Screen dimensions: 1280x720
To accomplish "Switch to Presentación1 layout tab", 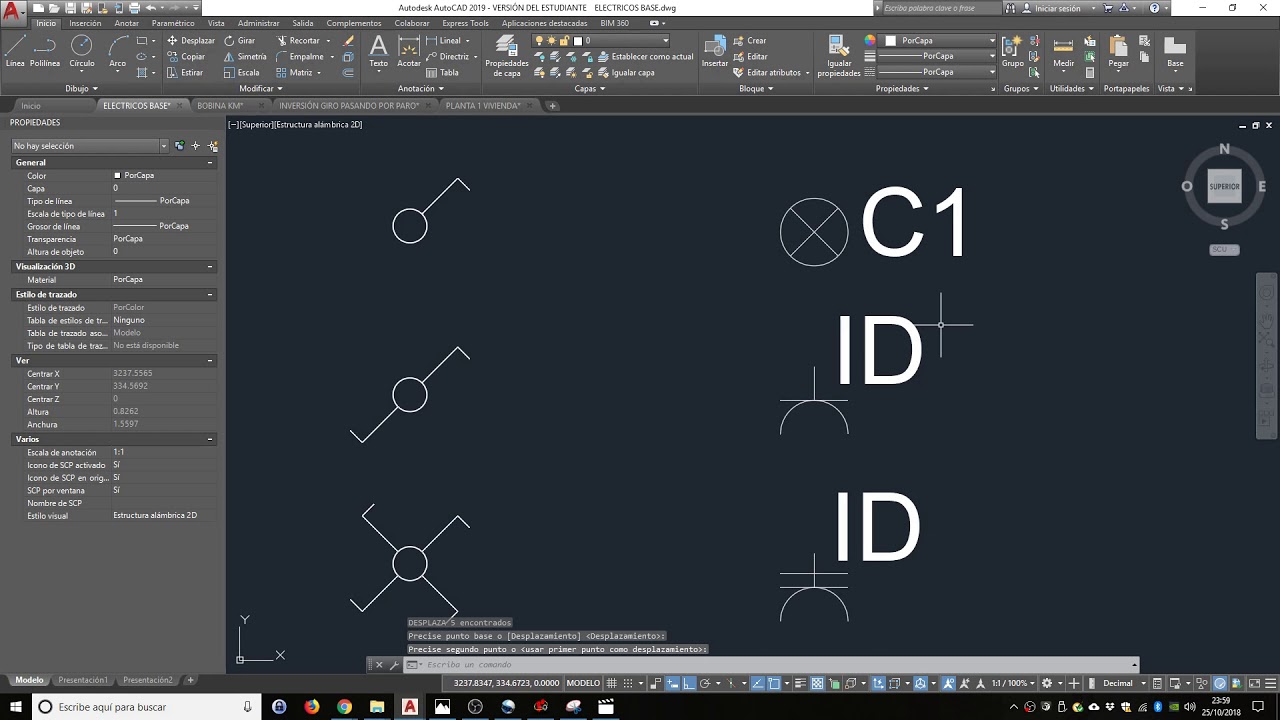I will [x=83, y=680].
